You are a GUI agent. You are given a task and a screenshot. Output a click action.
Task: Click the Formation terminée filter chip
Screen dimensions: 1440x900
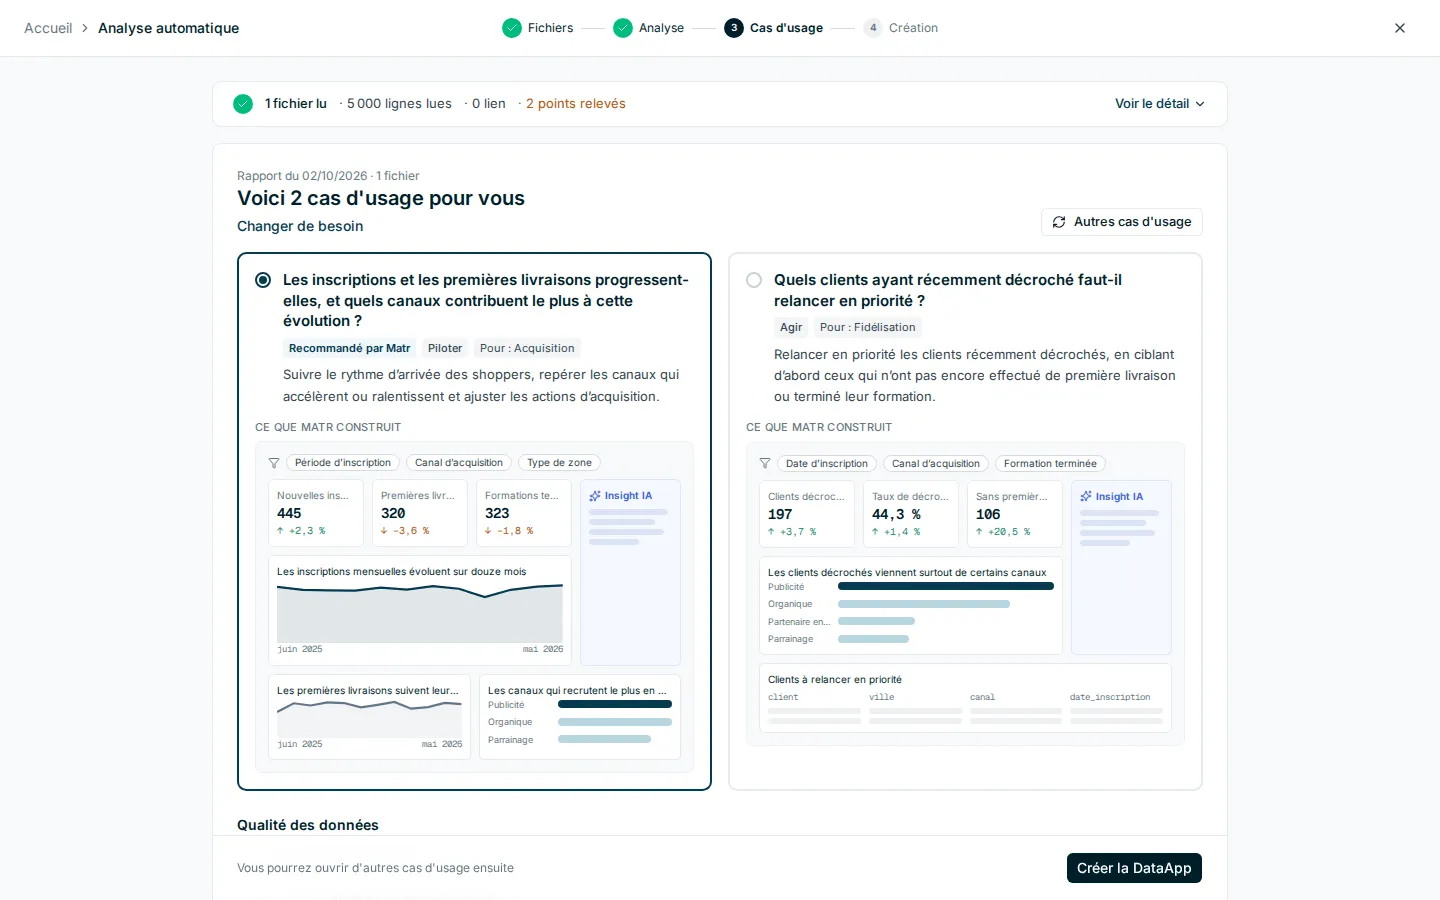1050,464
